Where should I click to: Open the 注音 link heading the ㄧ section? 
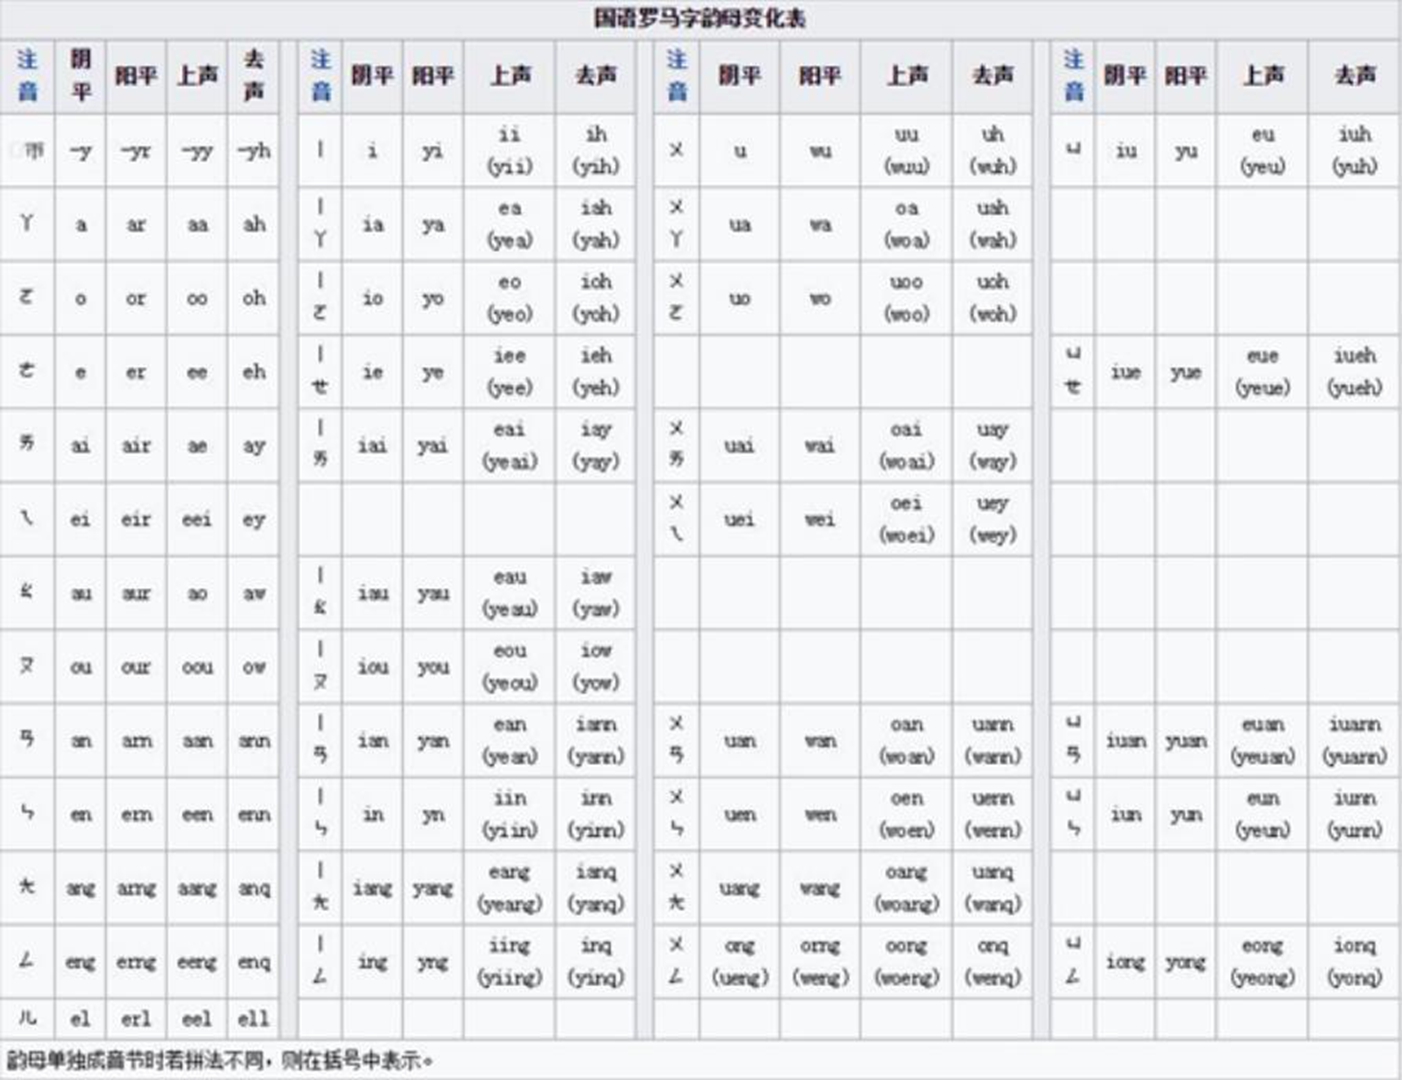point(320,75)
